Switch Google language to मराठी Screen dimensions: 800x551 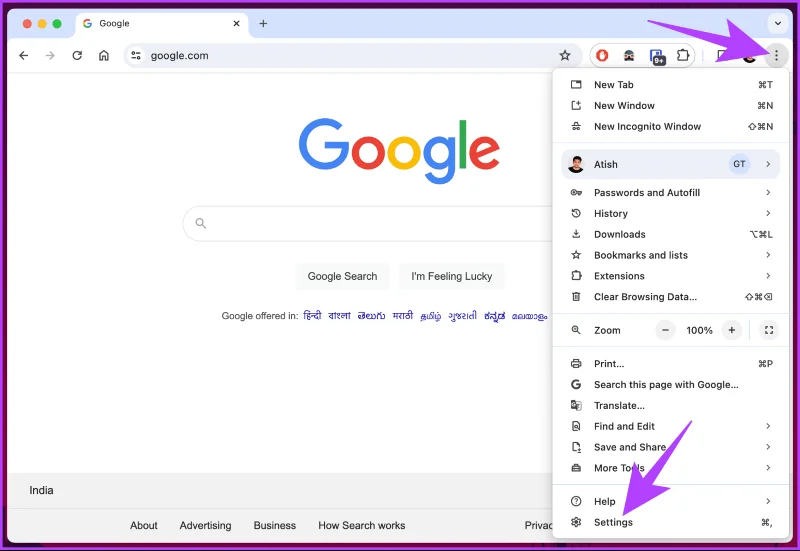[403, 316]
